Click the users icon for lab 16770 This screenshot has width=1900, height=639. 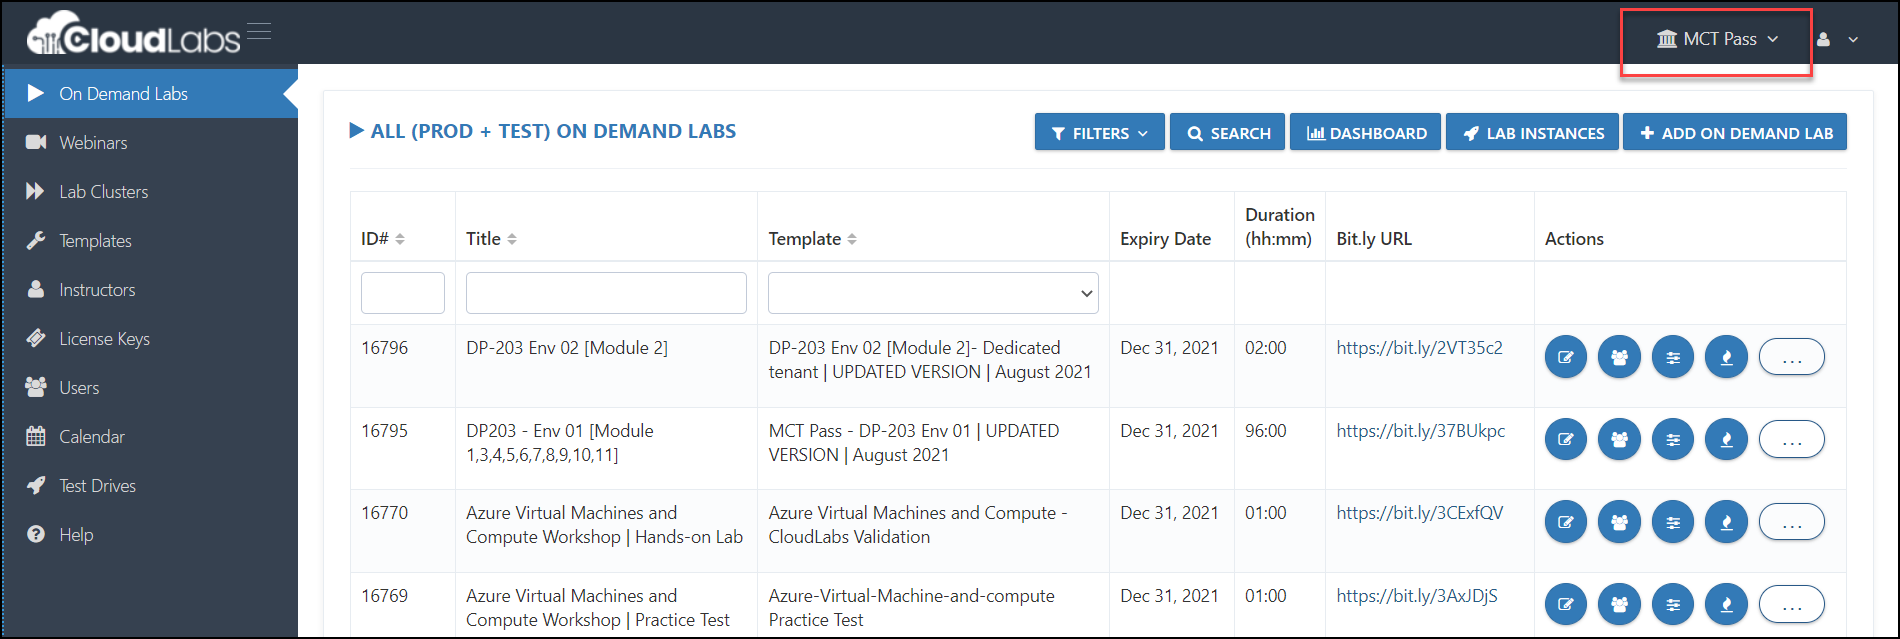[x=1619, y=522]
